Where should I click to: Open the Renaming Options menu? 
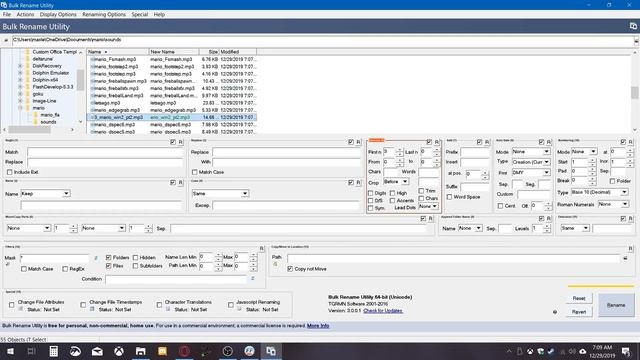coord(104,14)
